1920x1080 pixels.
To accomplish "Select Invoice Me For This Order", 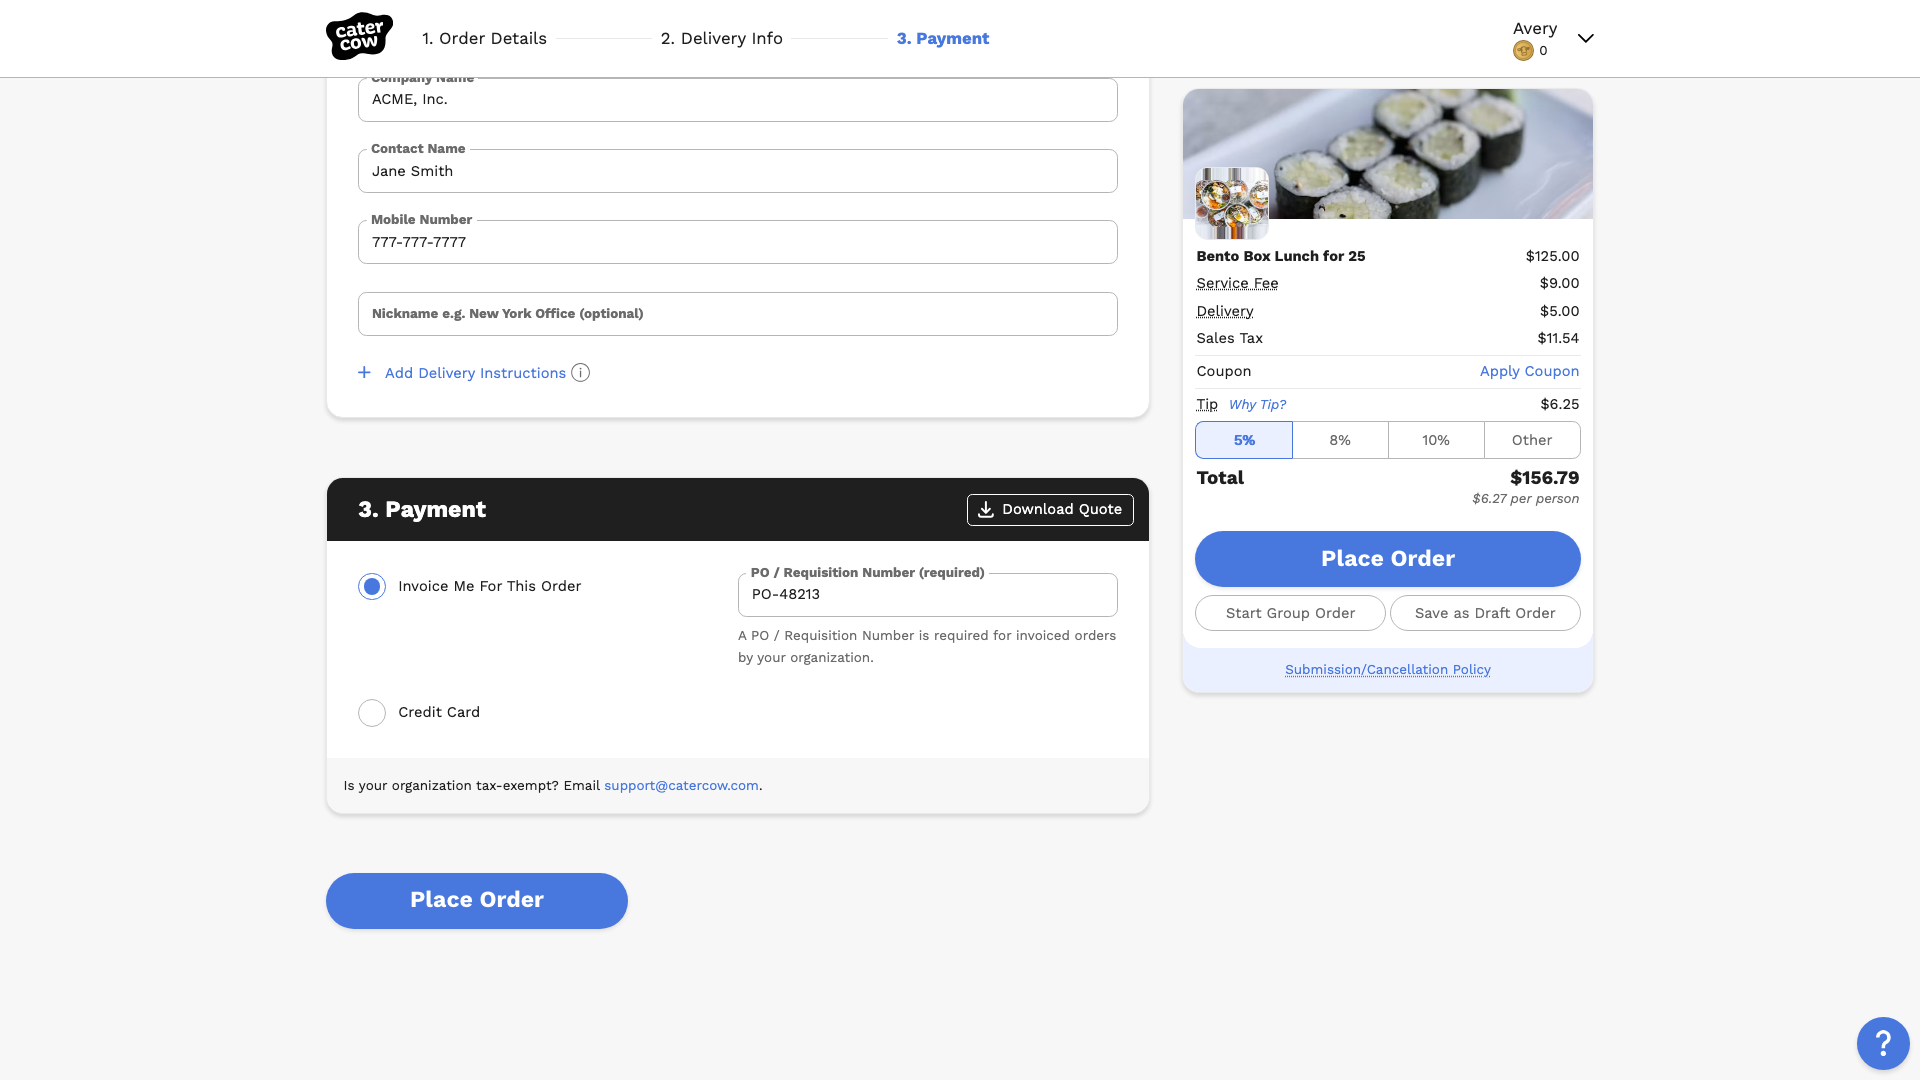I will (x=372, y=587).
